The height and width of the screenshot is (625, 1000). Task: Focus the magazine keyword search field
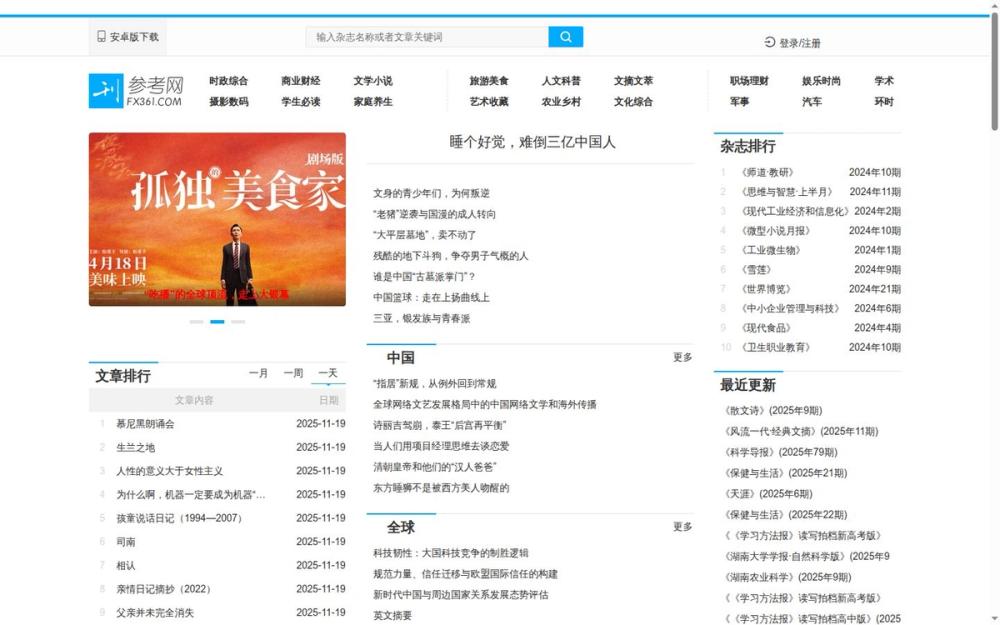pos(427,37)
